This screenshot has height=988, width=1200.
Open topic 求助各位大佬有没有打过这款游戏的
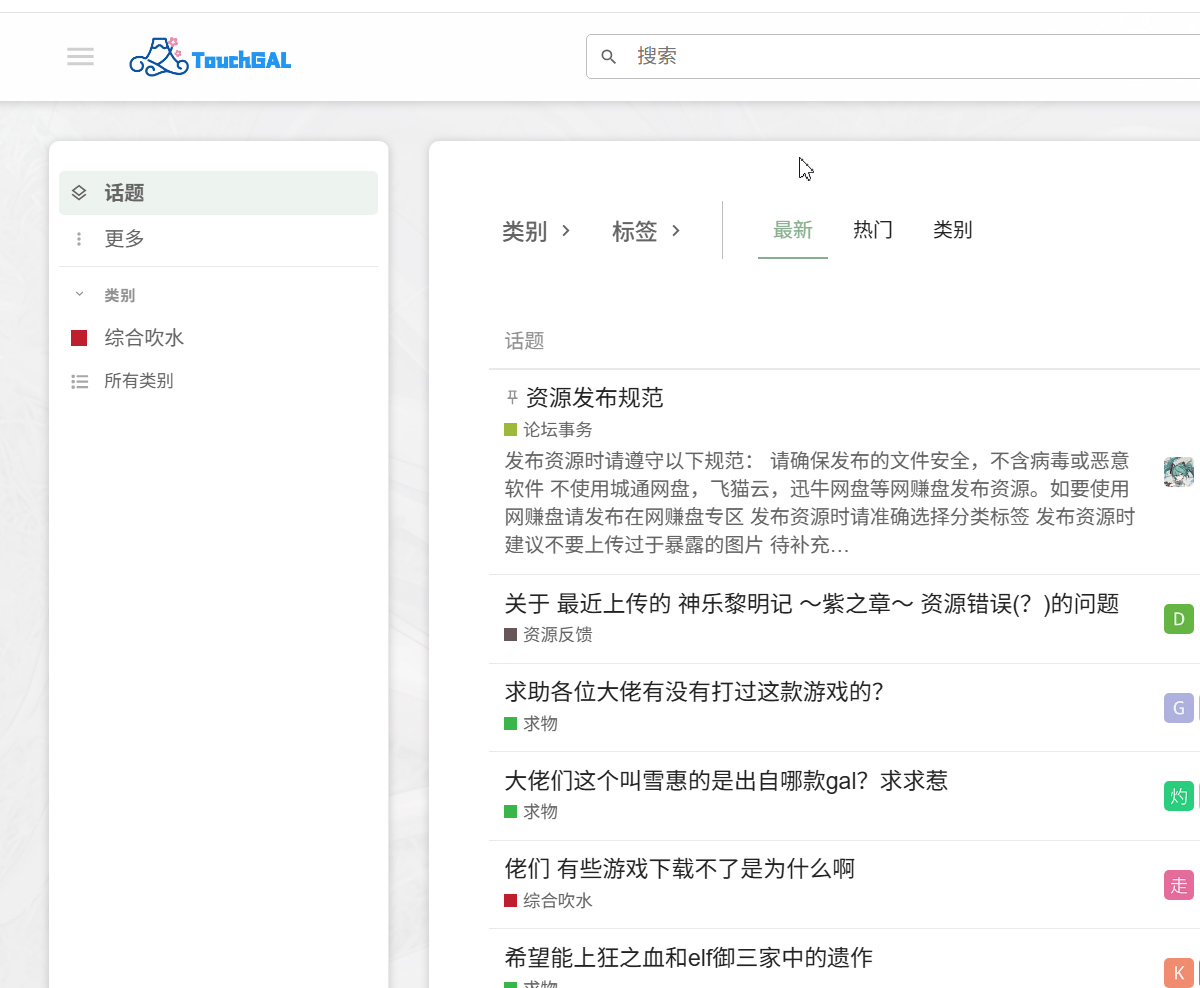693,692
